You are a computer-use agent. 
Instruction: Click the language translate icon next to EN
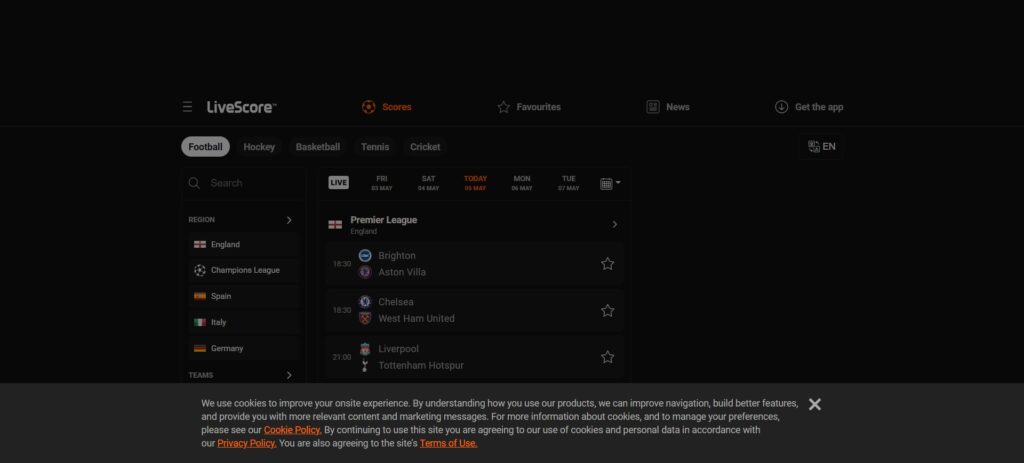pyautogui.click(x=814, y=146)
